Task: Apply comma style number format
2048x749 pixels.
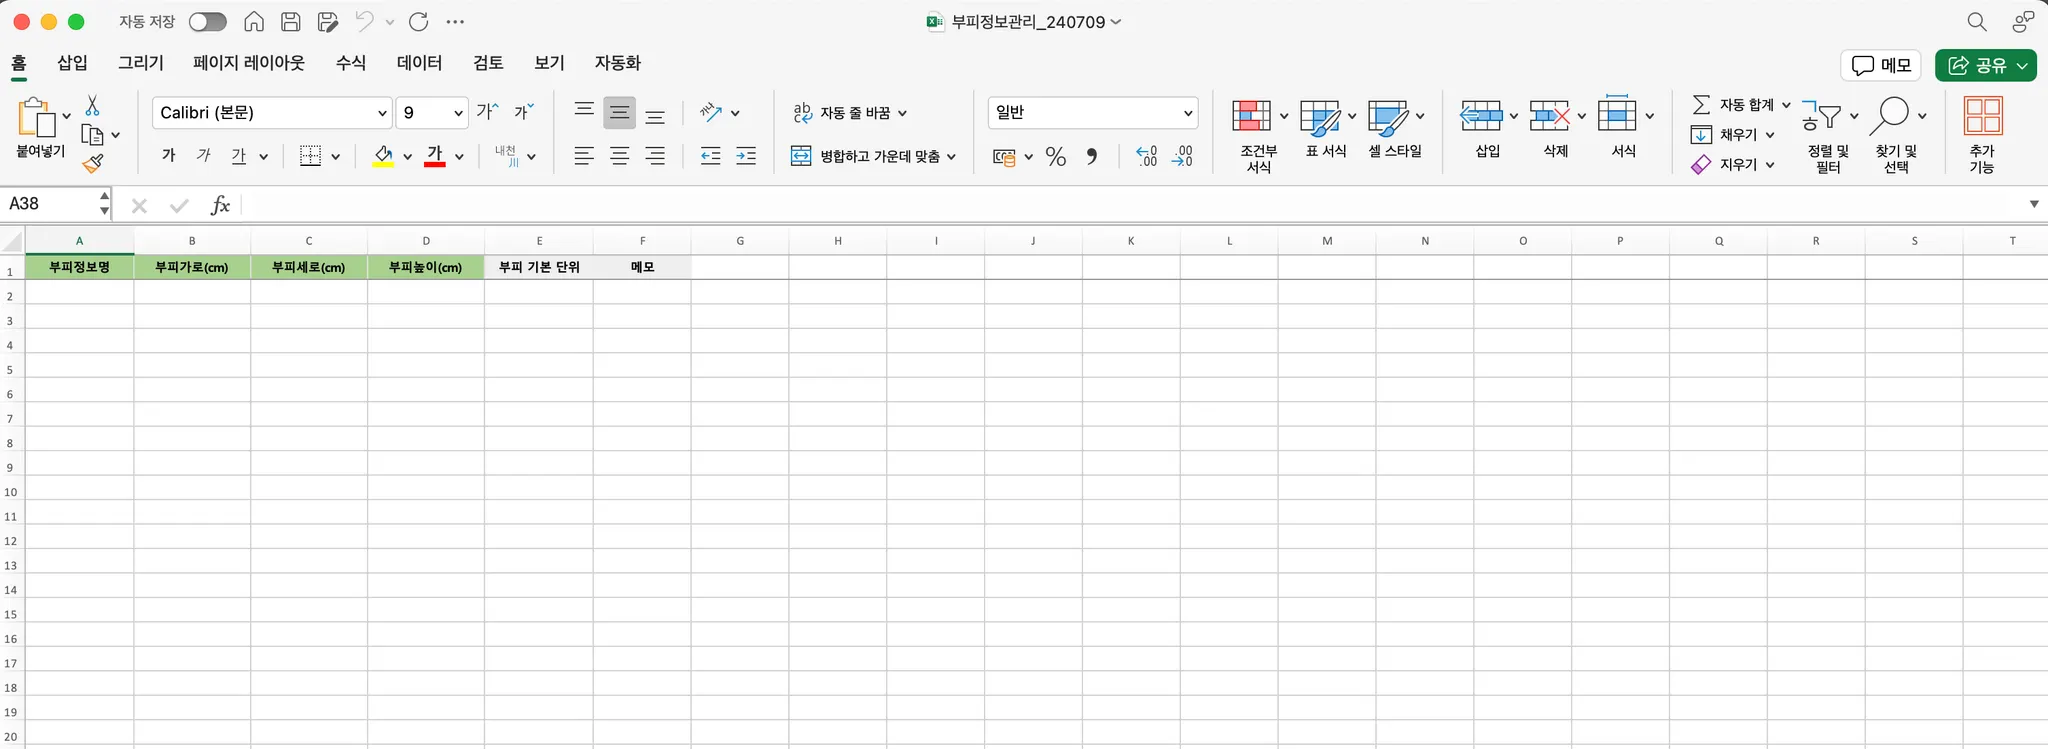Action: pos(1092,156)
